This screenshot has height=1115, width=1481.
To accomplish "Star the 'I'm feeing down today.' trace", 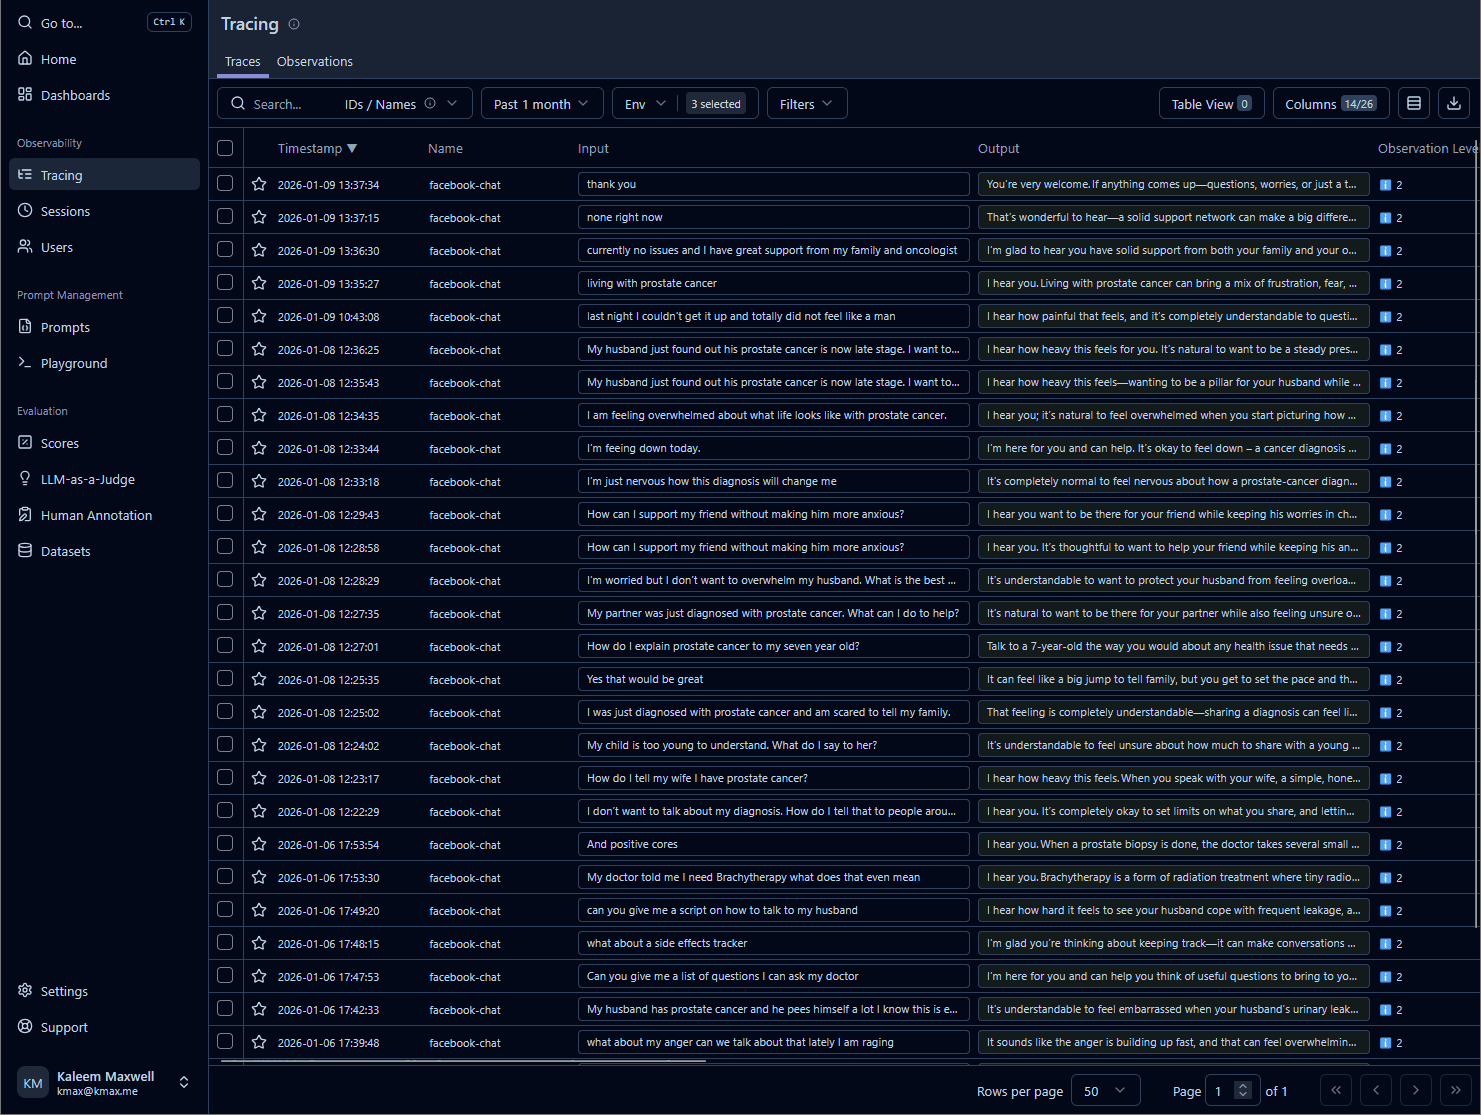I will 259,448.
